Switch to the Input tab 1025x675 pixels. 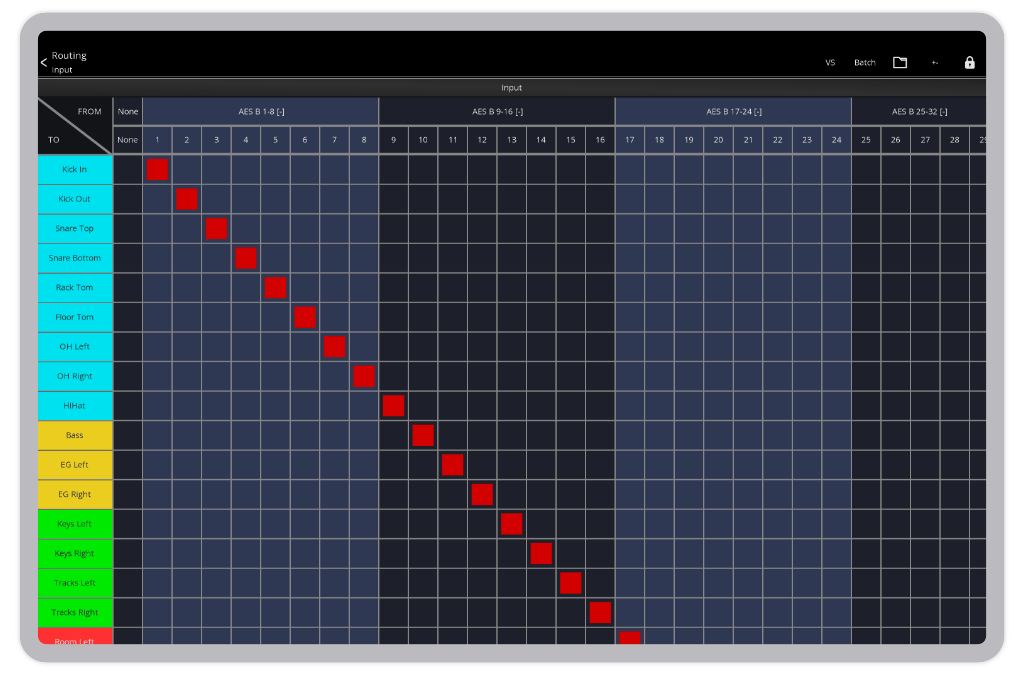tap(512, 88)
